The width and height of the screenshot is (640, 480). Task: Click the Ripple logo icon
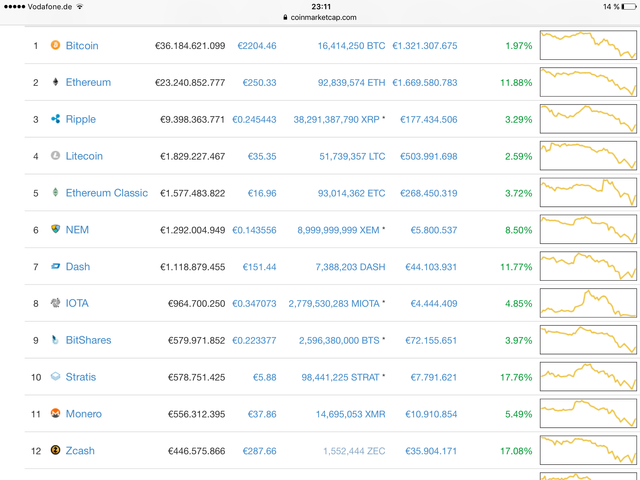point(55,119)
